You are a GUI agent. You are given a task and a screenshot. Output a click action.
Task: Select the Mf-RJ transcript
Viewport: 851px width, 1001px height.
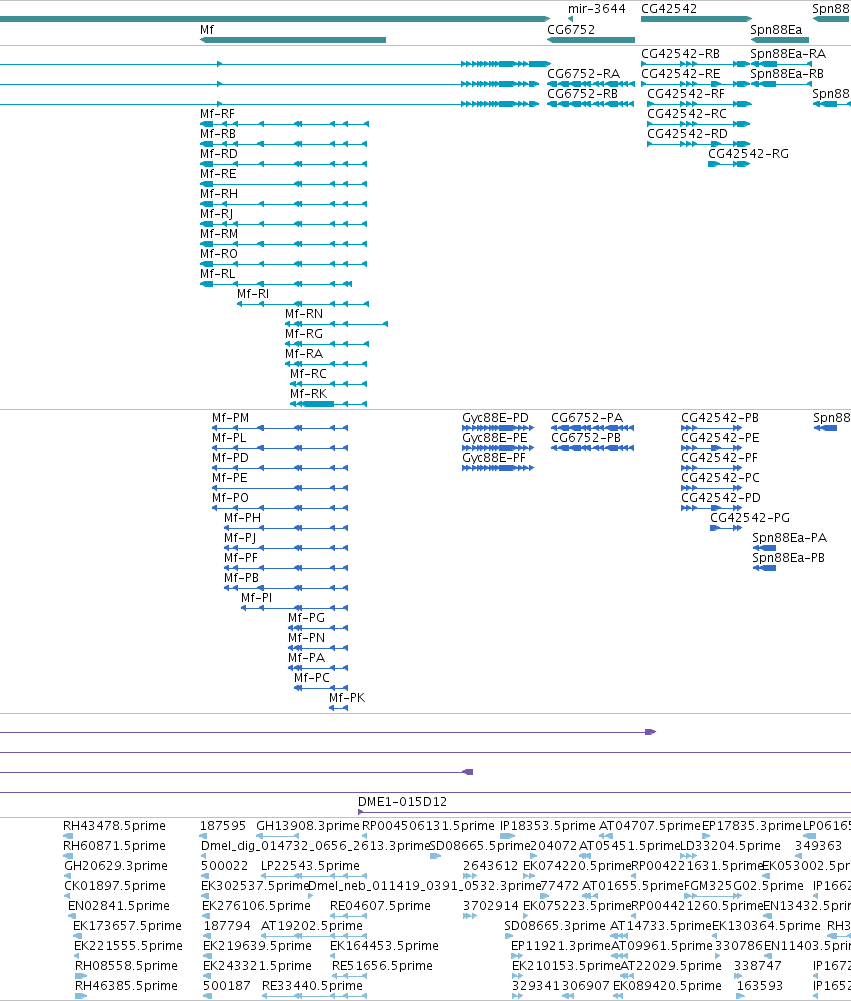coord(284,224)
